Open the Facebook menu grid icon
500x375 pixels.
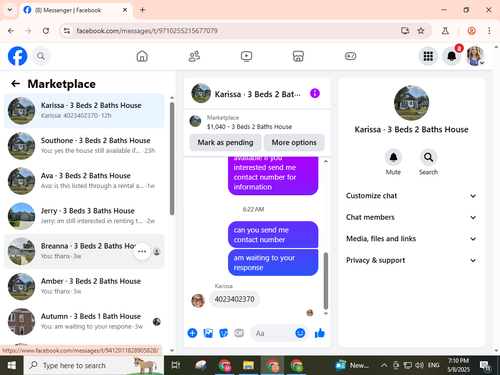[428, 56]
